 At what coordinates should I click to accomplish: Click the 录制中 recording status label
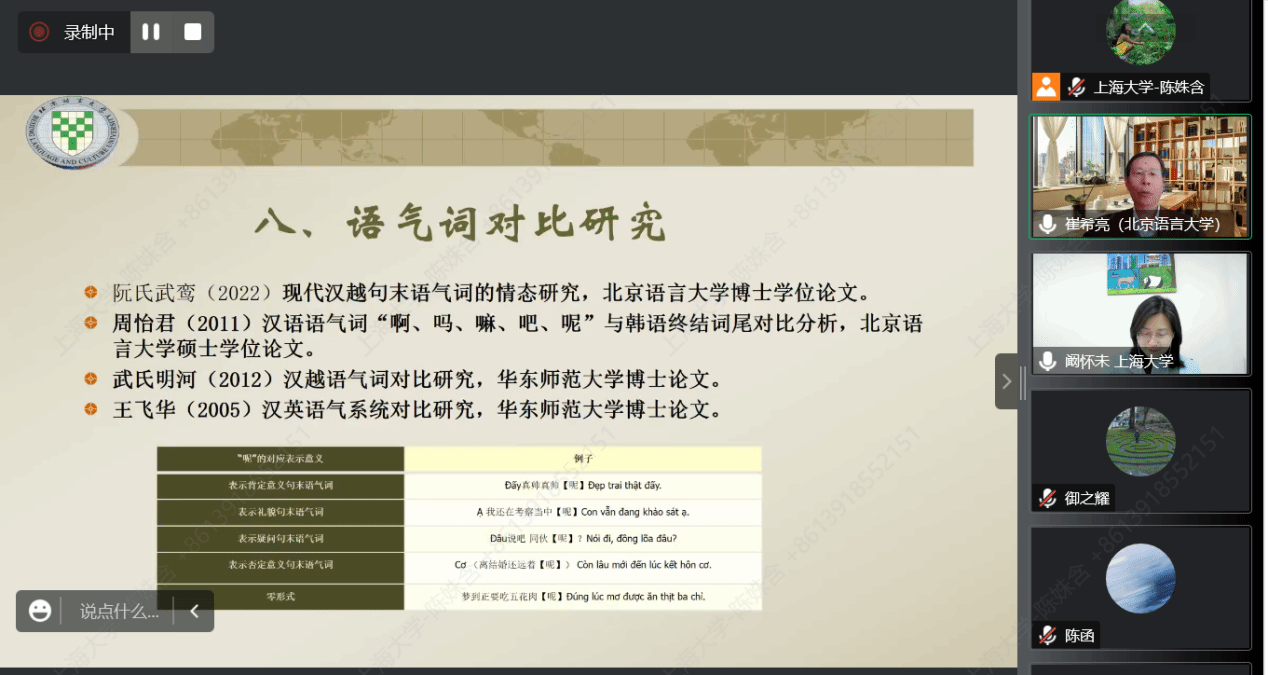(x=89, y=32)
